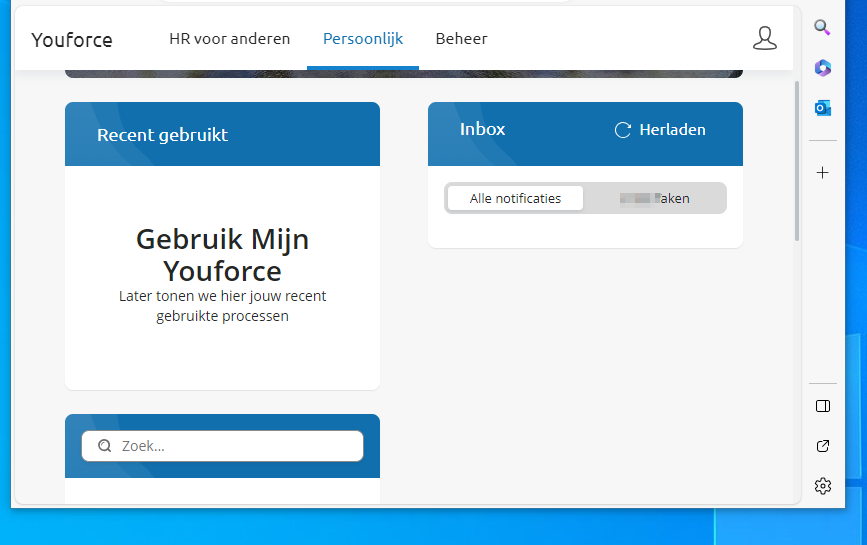Click text 'Later tonen we hier jouw recent'
This screenshot has width=867, height=545.
[x=222, y=296]
